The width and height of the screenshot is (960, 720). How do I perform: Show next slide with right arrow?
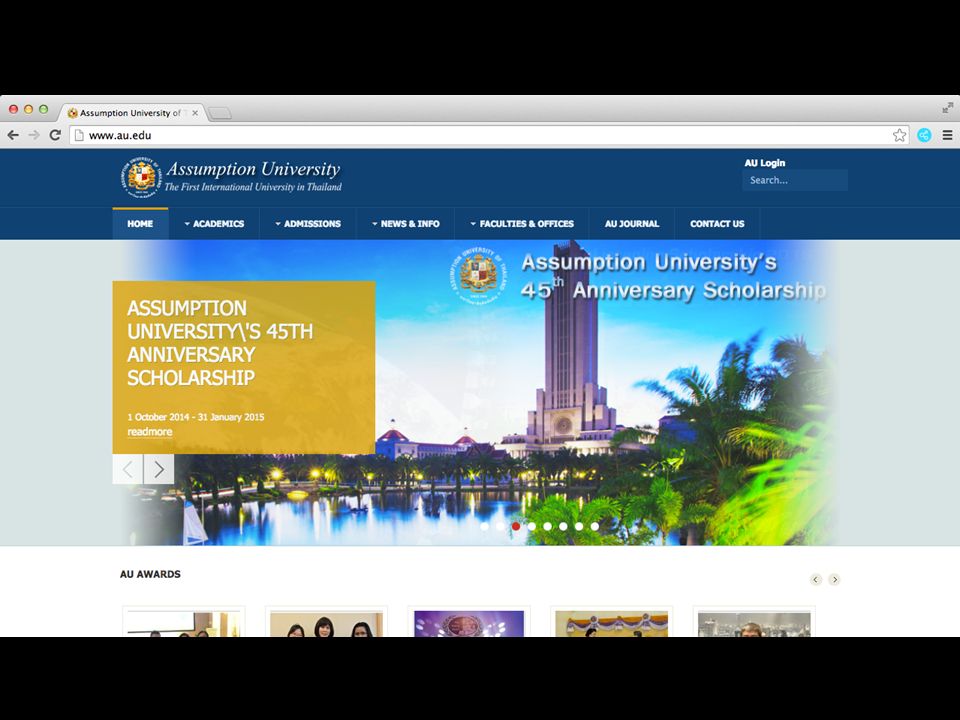coord(159,469)
